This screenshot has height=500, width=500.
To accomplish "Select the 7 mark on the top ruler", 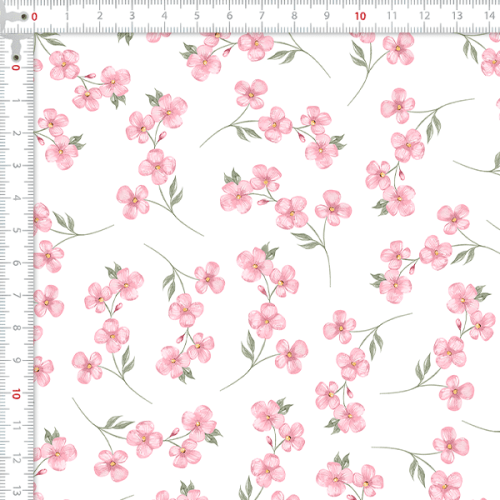I will (x=262, y=16).
